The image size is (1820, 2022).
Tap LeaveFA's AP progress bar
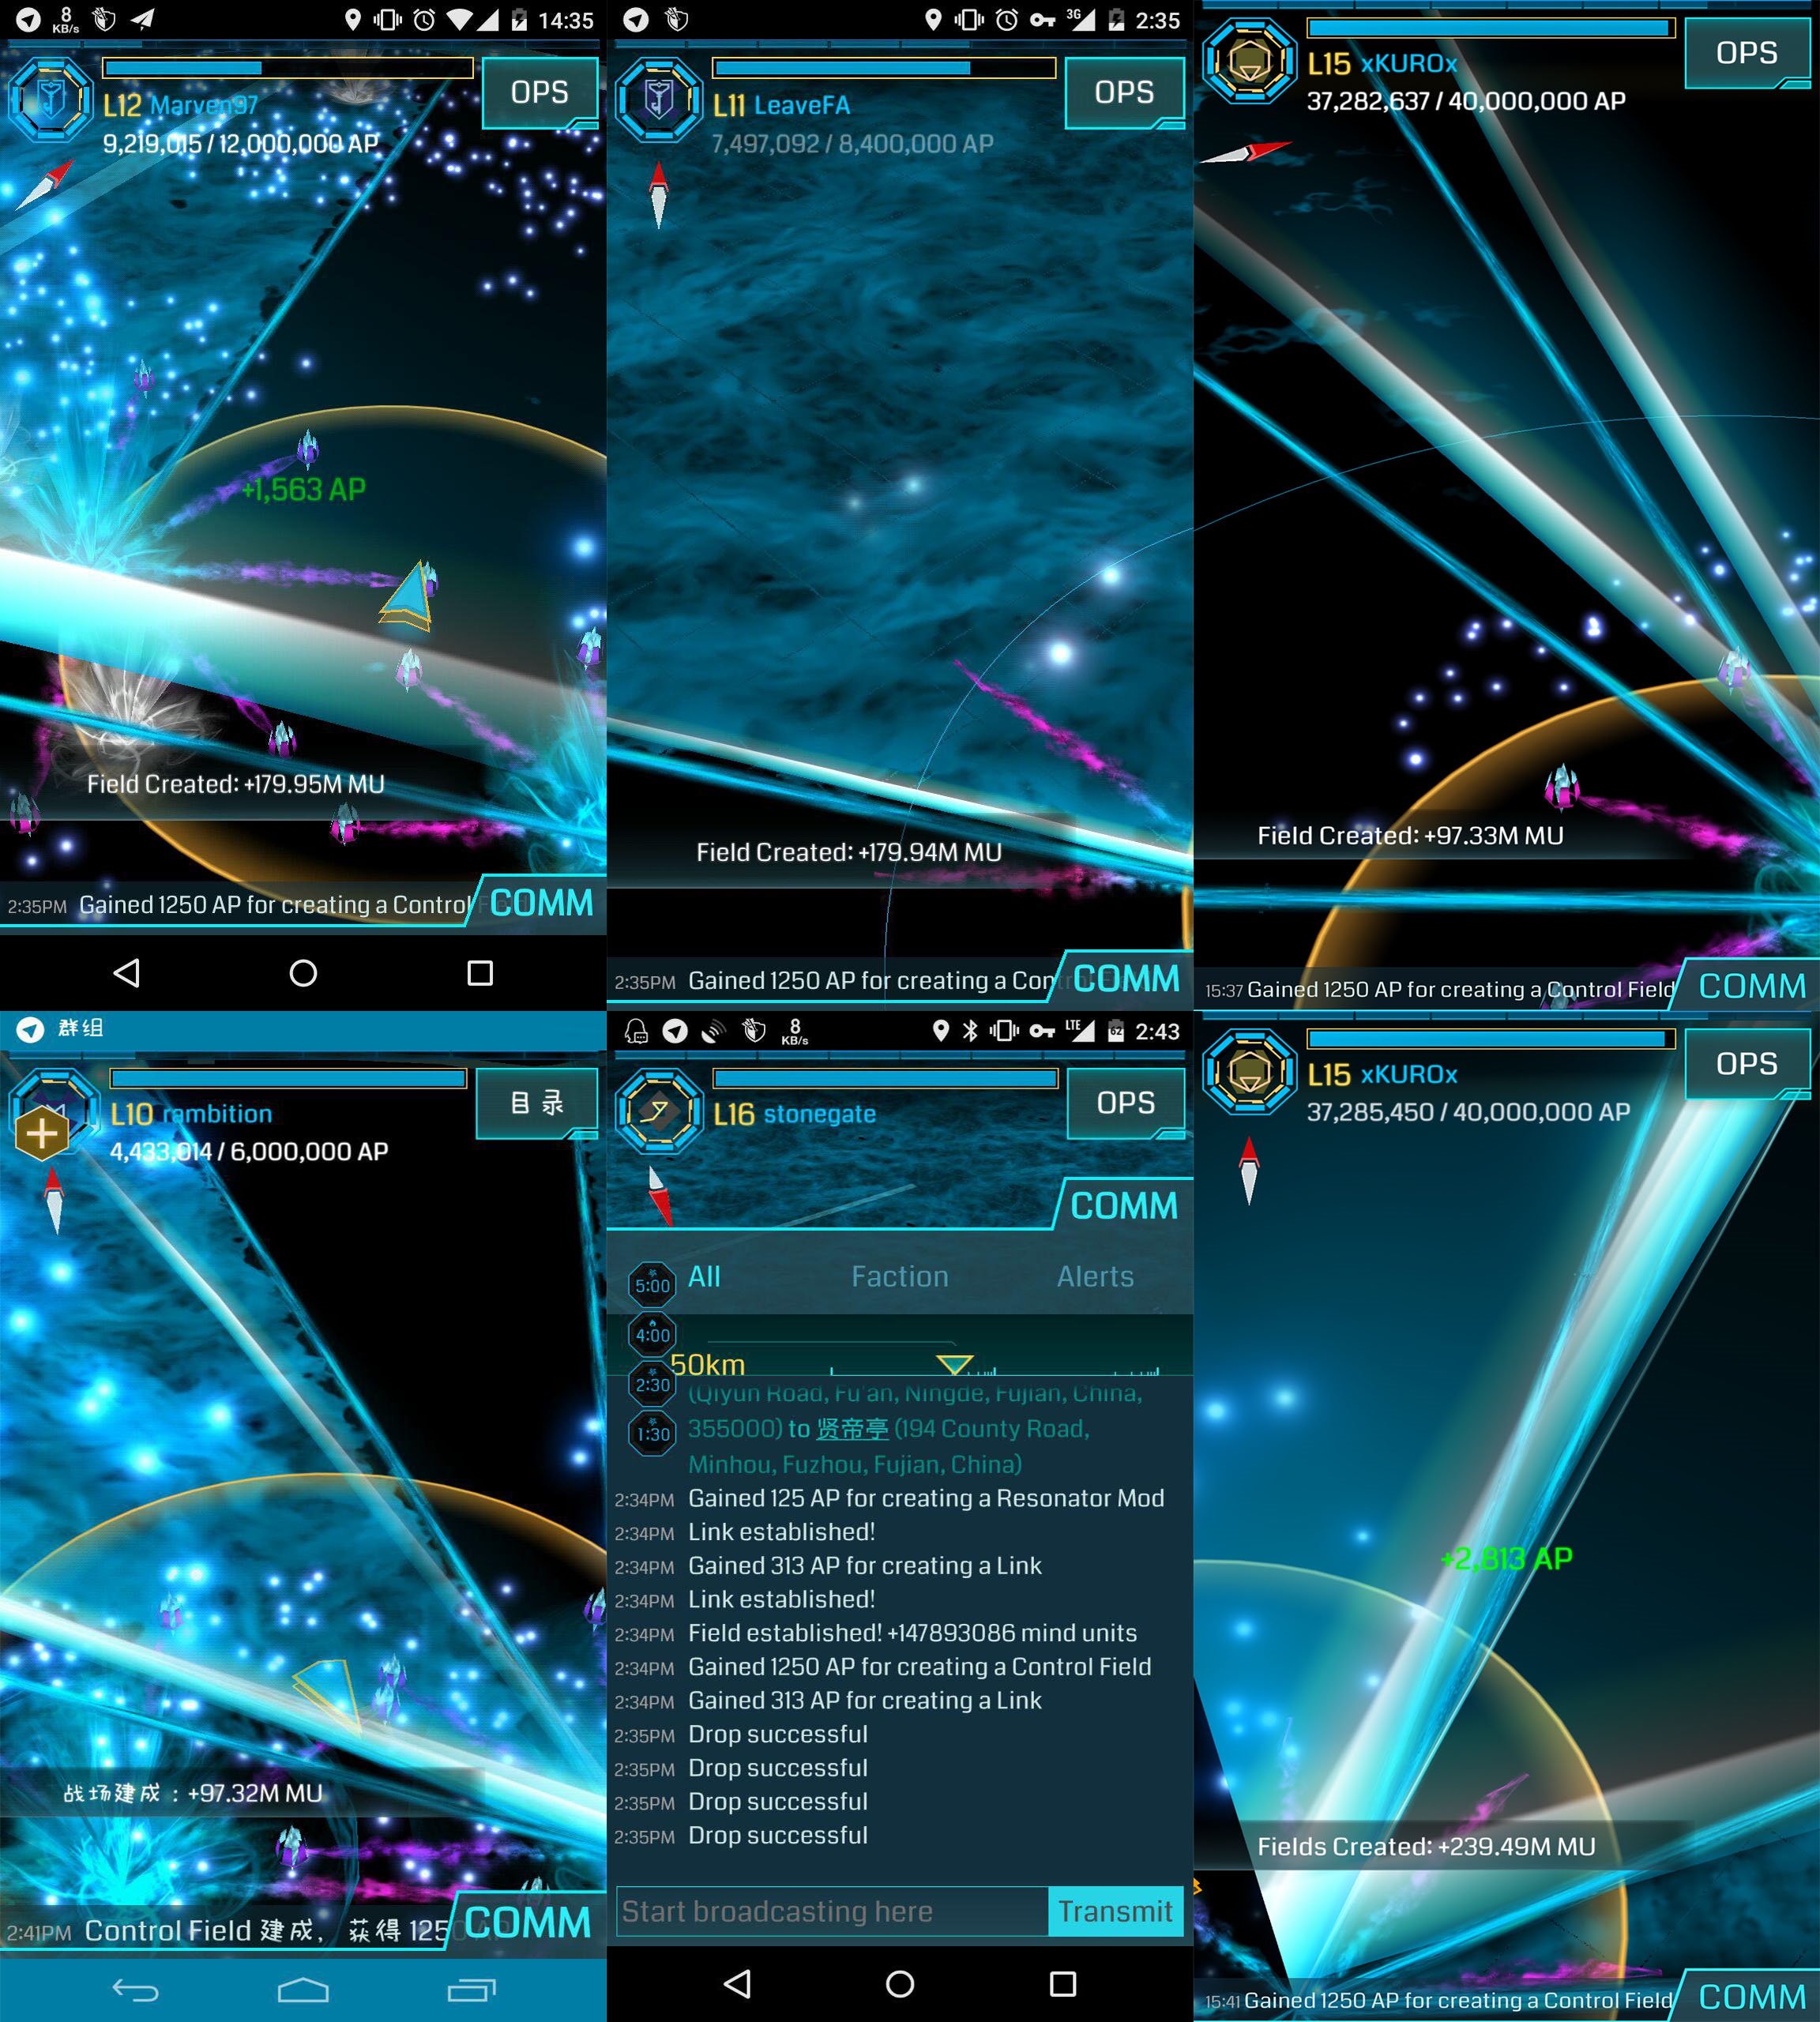click(884, 68)
